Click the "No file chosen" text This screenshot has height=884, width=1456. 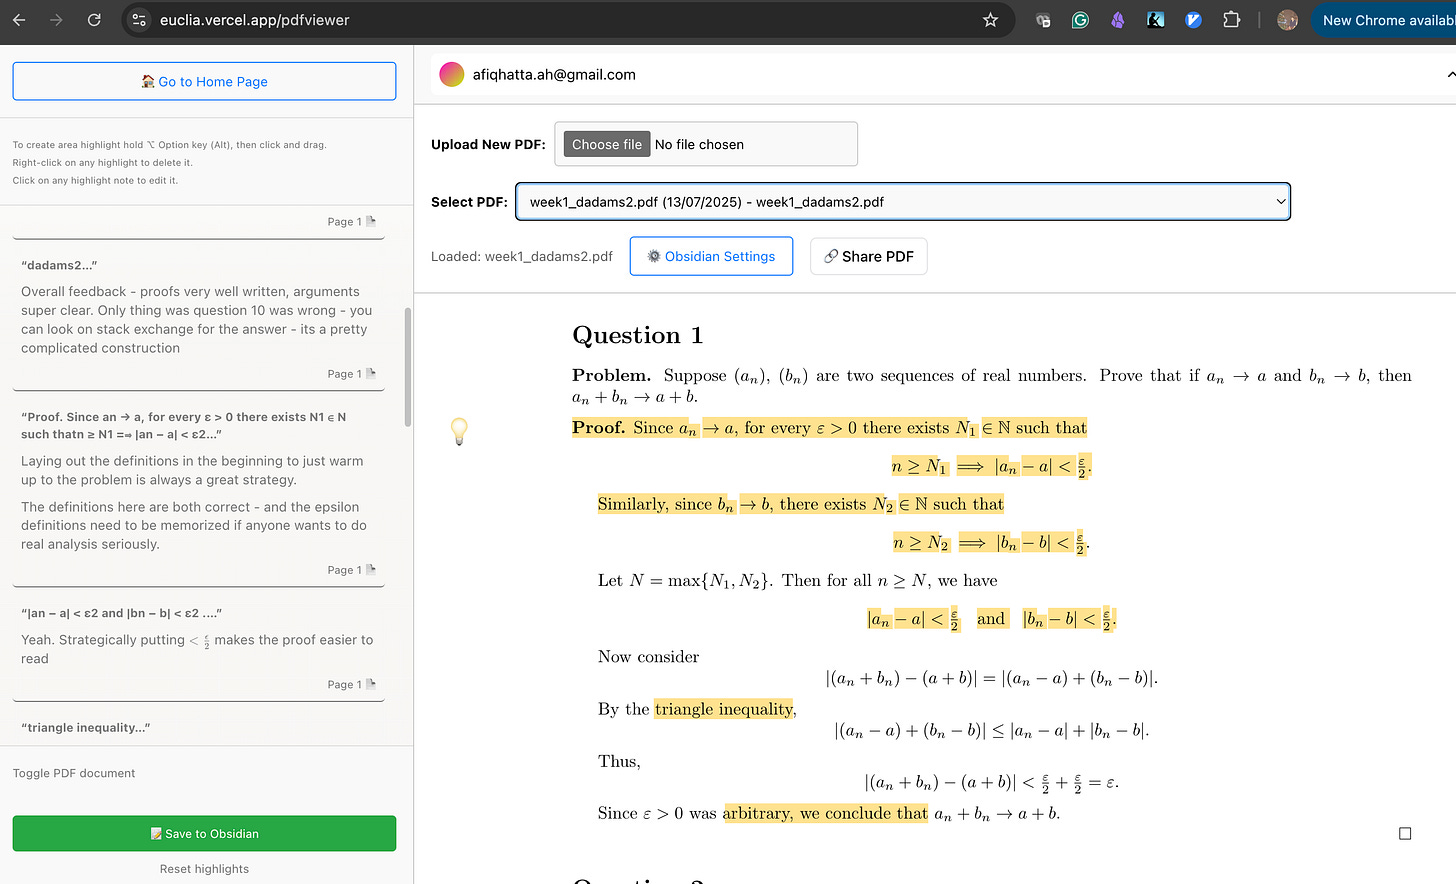699,144
